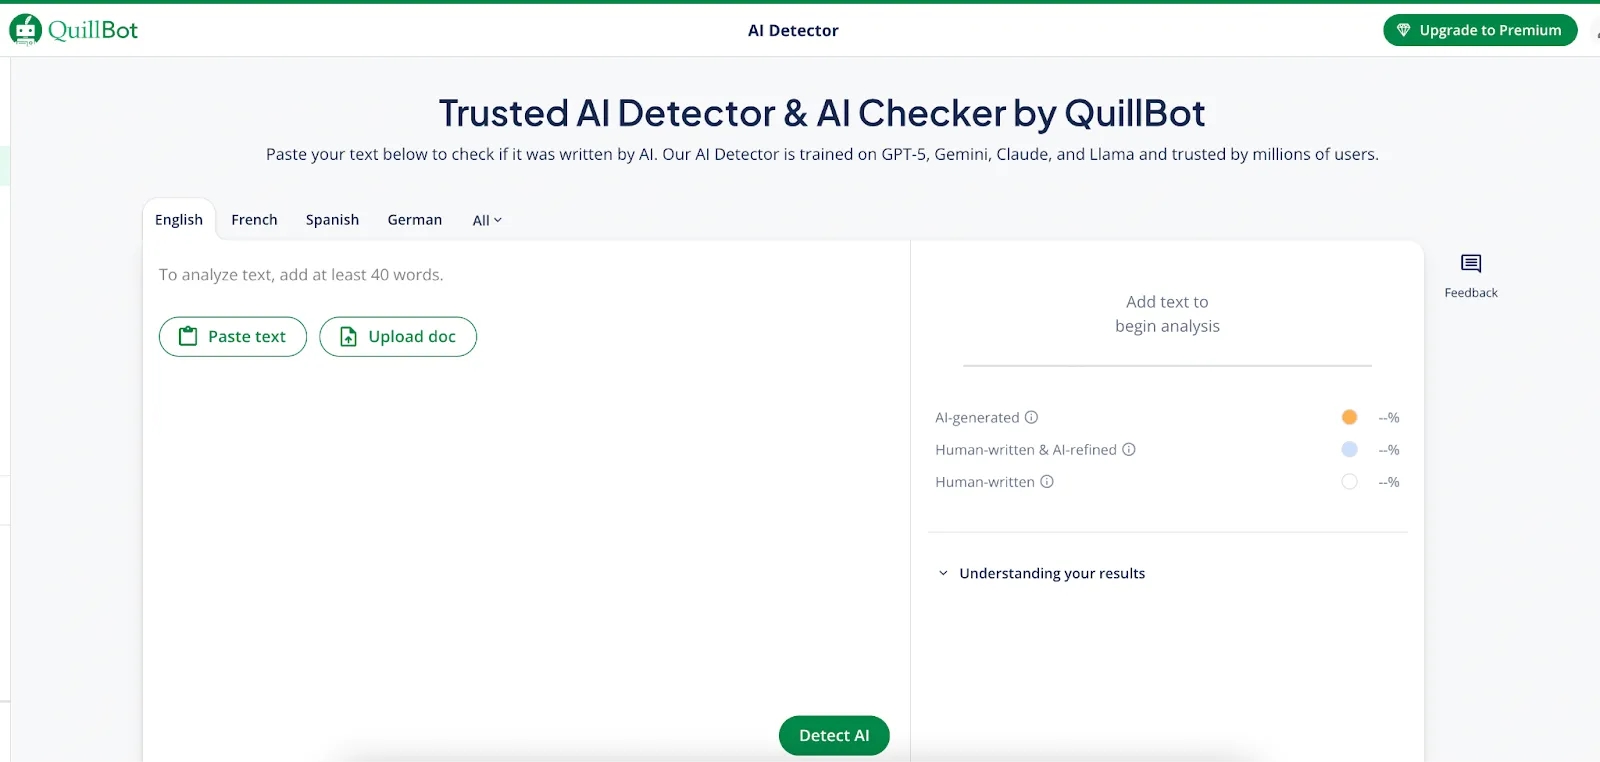The width and height of the screenshot is (1600, 762).
Task: Open the All languages dropdown
Action: (487, 220)
